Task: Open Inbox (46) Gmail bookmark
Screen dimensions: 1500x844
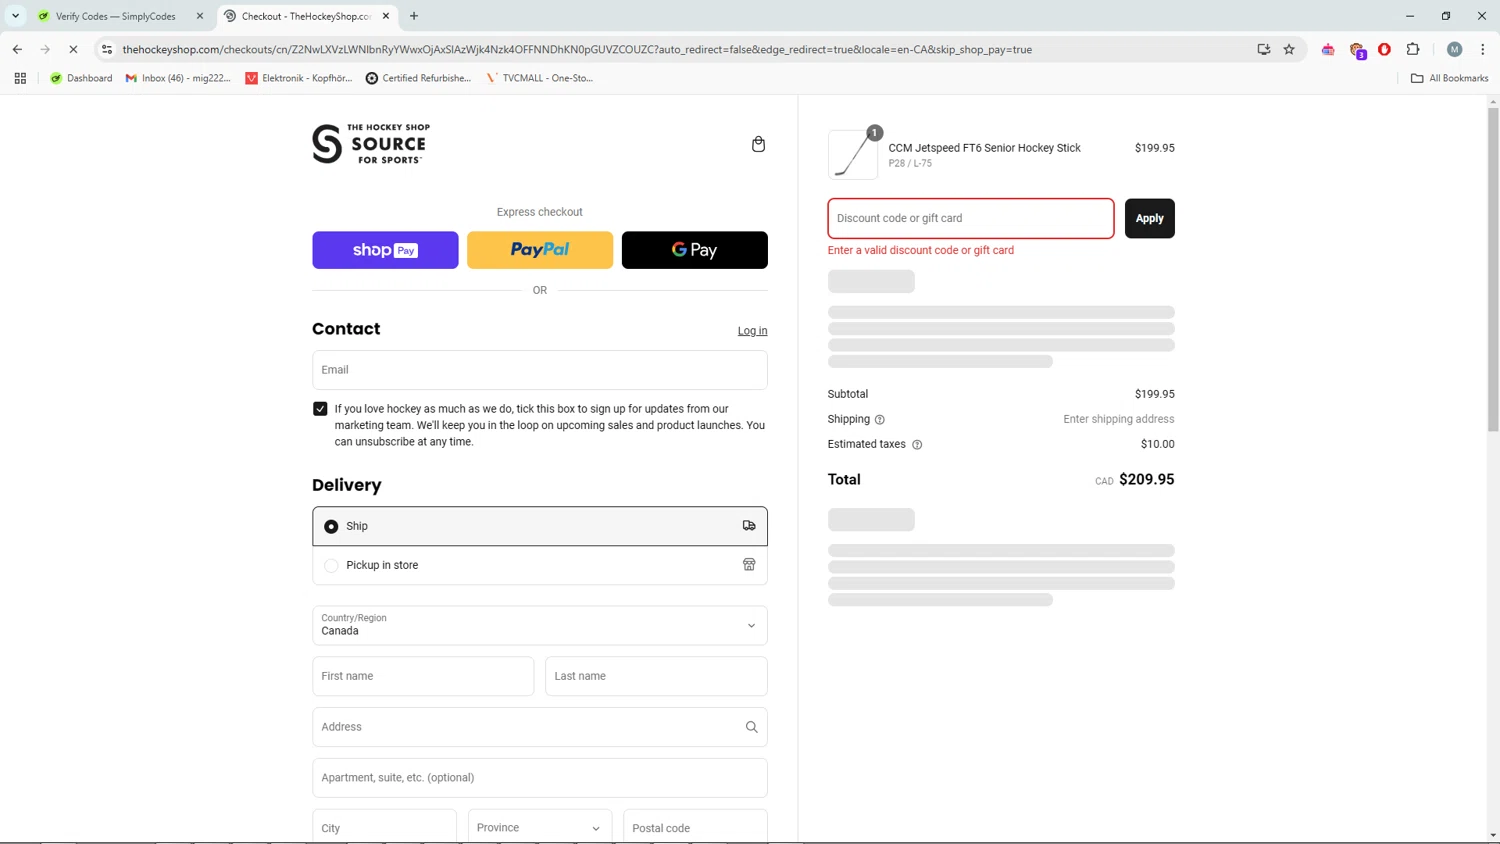Action: pyautogui.click(x=178, y=78)
